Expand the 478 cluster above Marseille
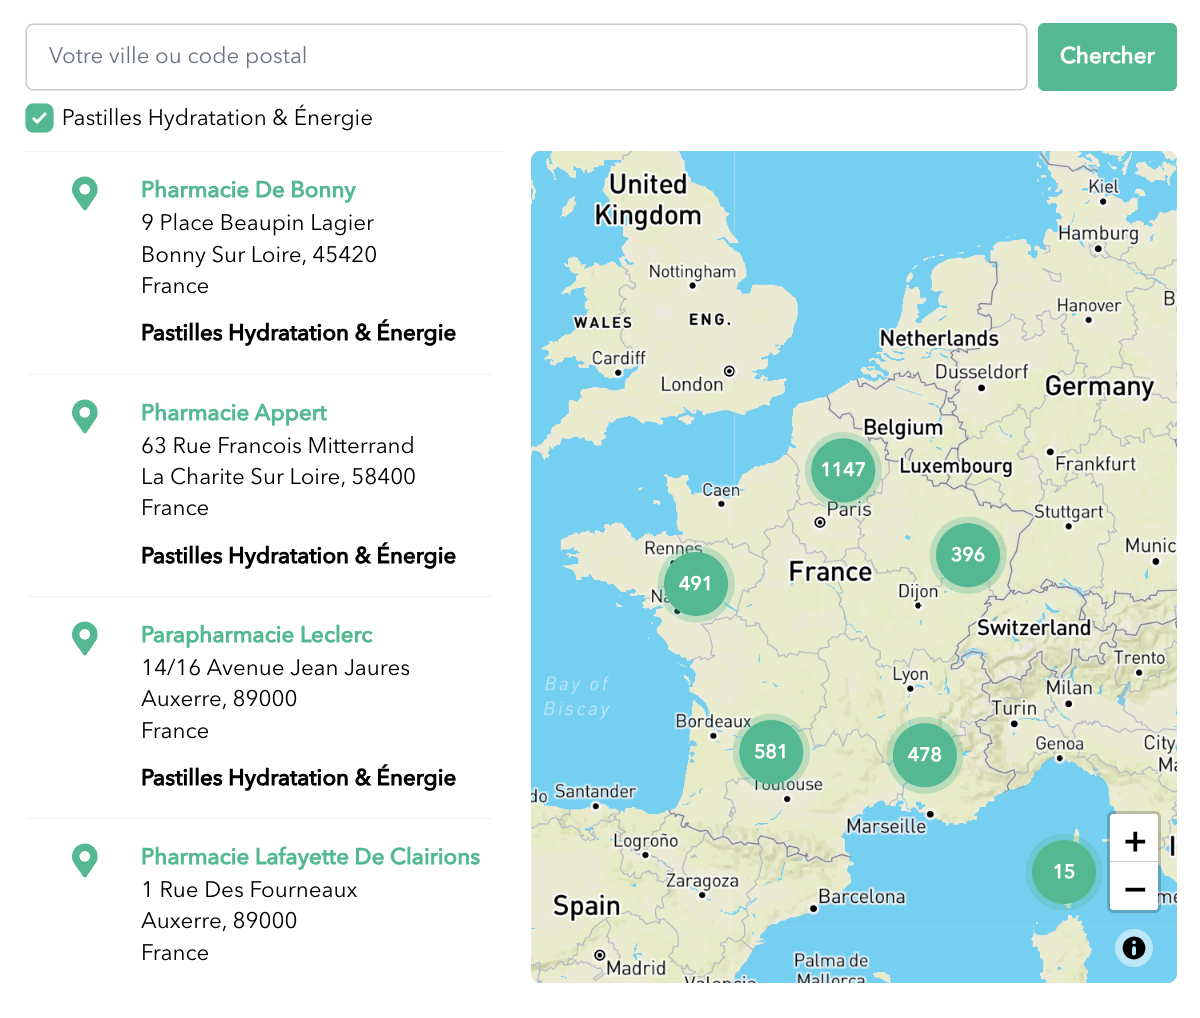This screenshot has width=1200, height=1018. click(x=924, y=754)
